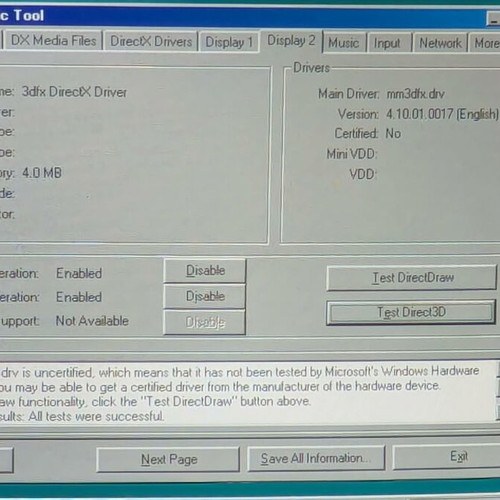Minimize the Diagnostic Tool window
500x500 pixels.
click(x=493, y=18)
